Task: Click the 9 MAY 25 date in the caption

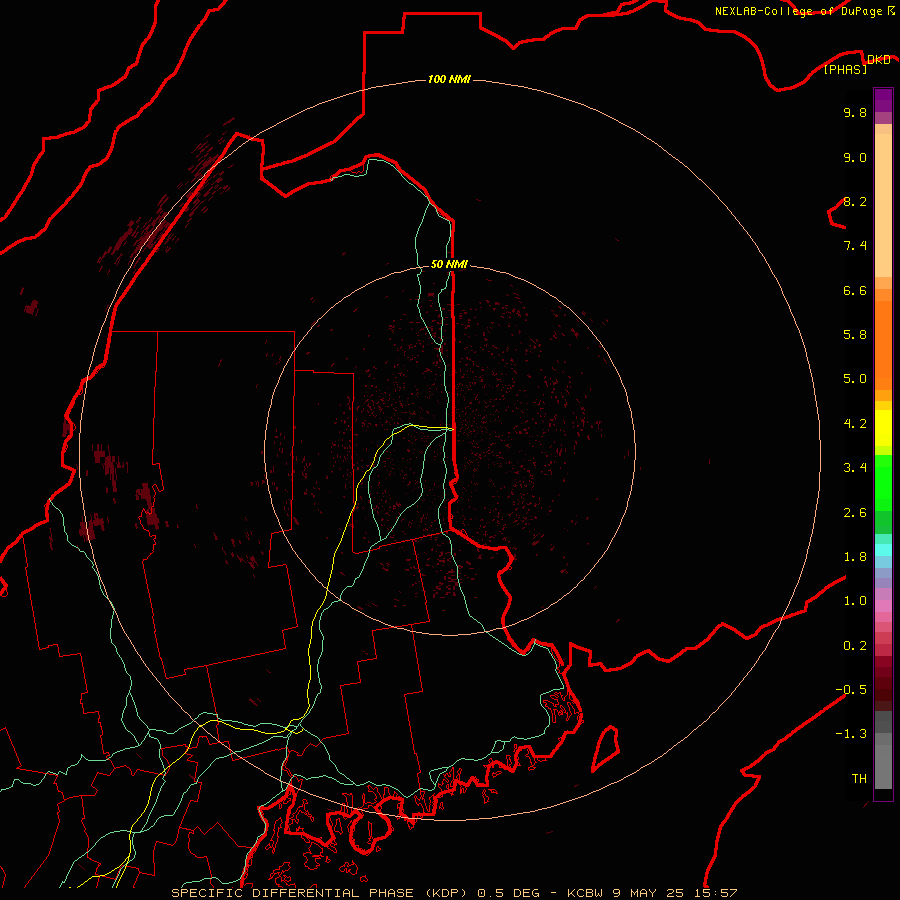Action: [649, 893]
